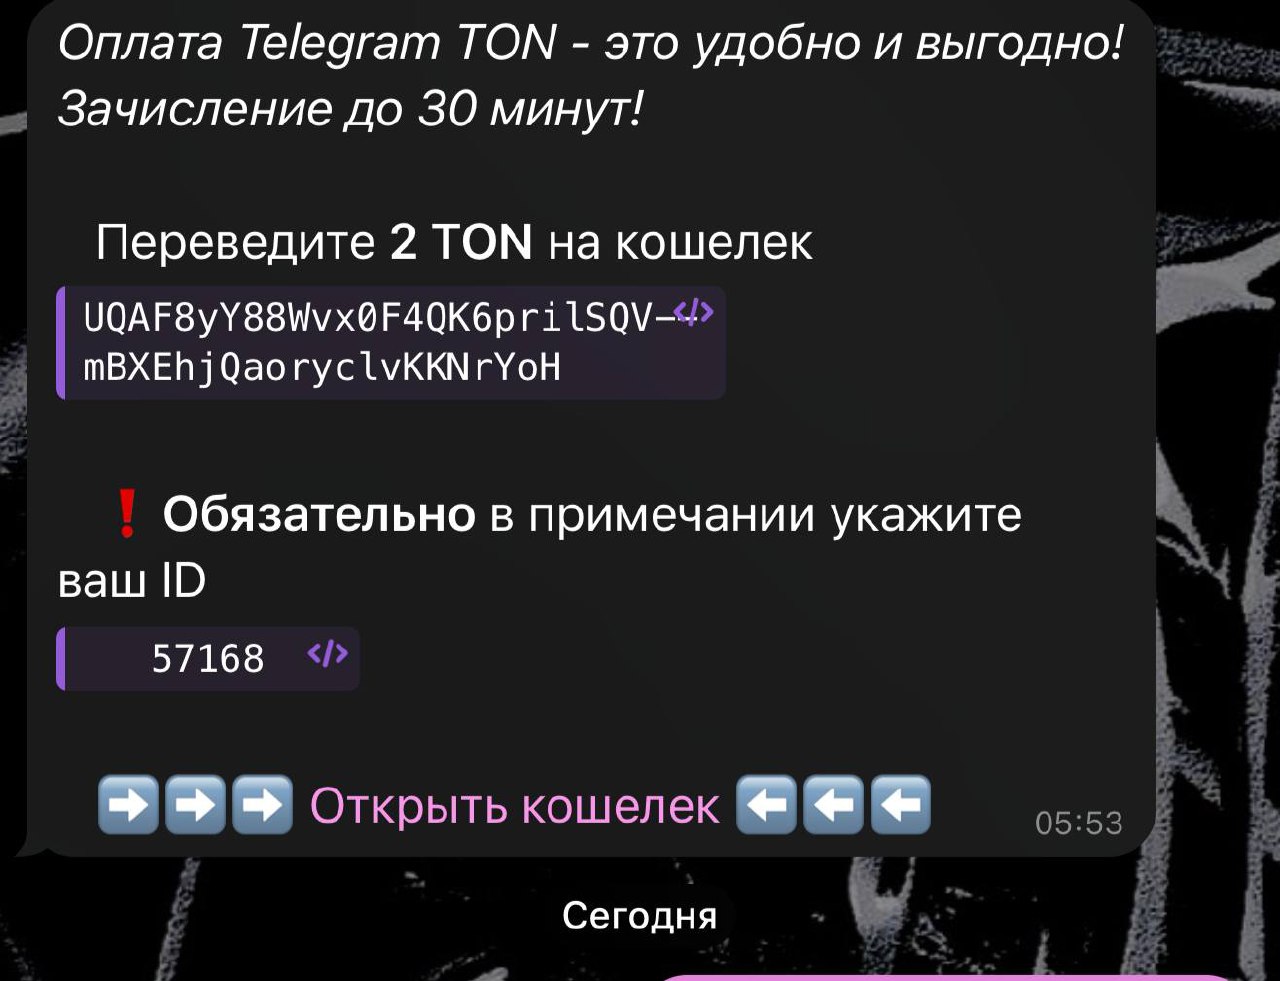Copy the wallet address via its code icon
The width and height of the screenshot is (1280, 981).
click(694, 314)
